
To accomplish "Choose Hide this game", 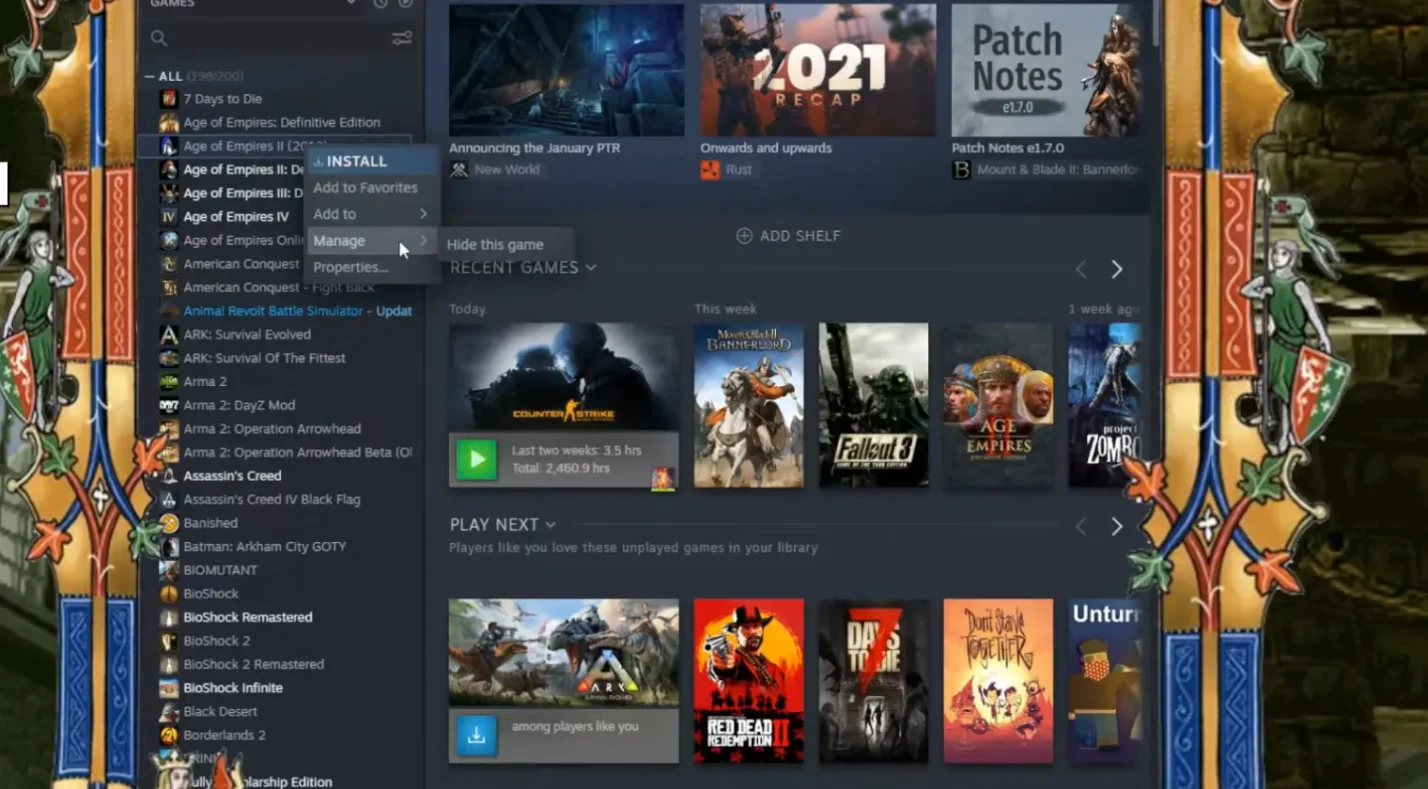I will click(x=495, y=244).
